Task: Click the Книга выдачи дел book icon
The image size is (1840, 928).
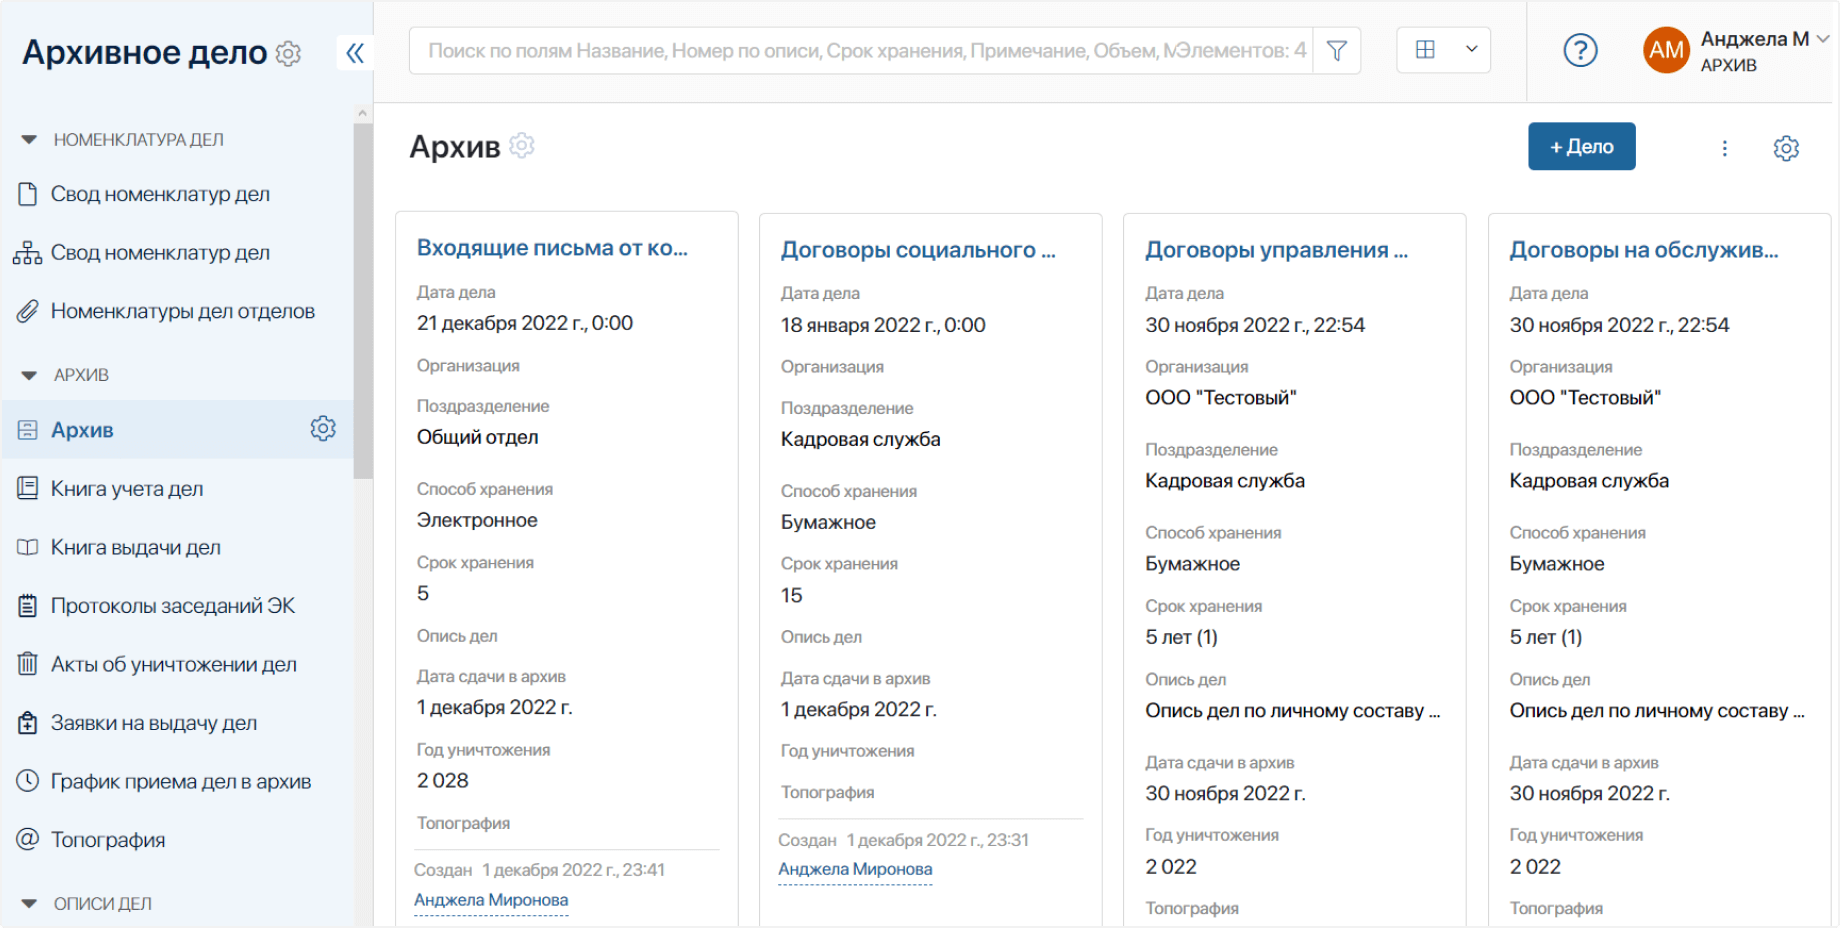Action: 28,547
